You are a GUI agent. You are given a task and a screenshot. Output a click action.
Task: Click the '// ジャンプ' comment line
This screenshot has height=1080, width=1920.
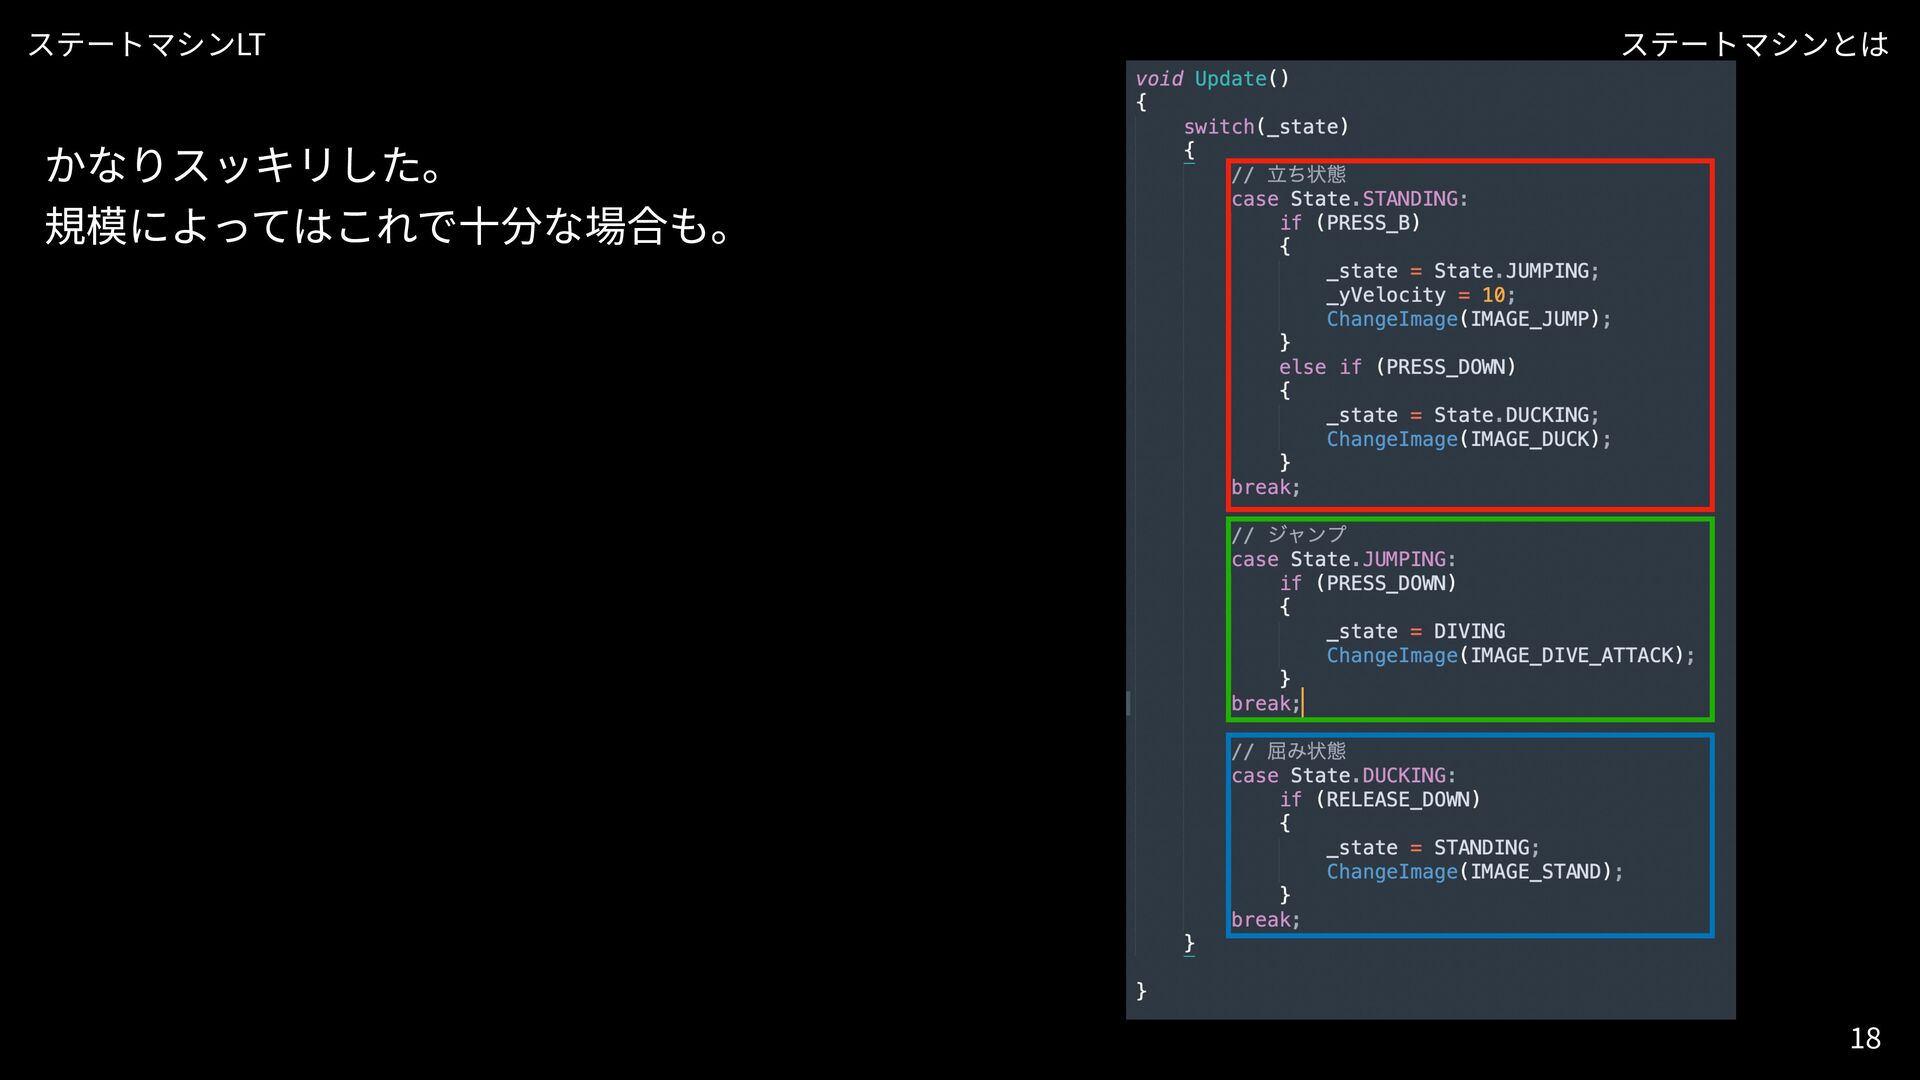coord(1289,535)
